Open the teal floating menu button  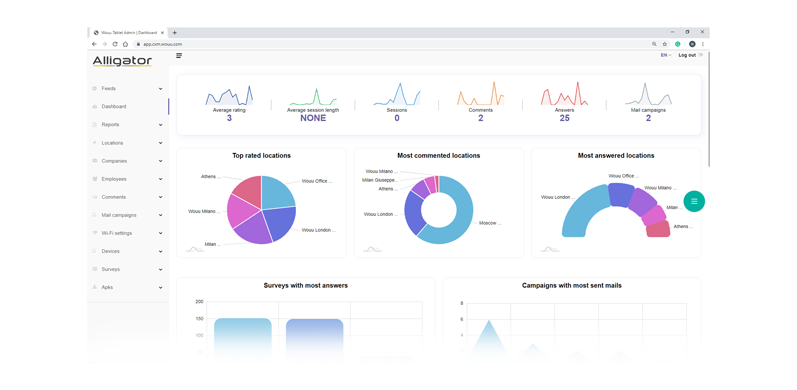tap(694, 201)
